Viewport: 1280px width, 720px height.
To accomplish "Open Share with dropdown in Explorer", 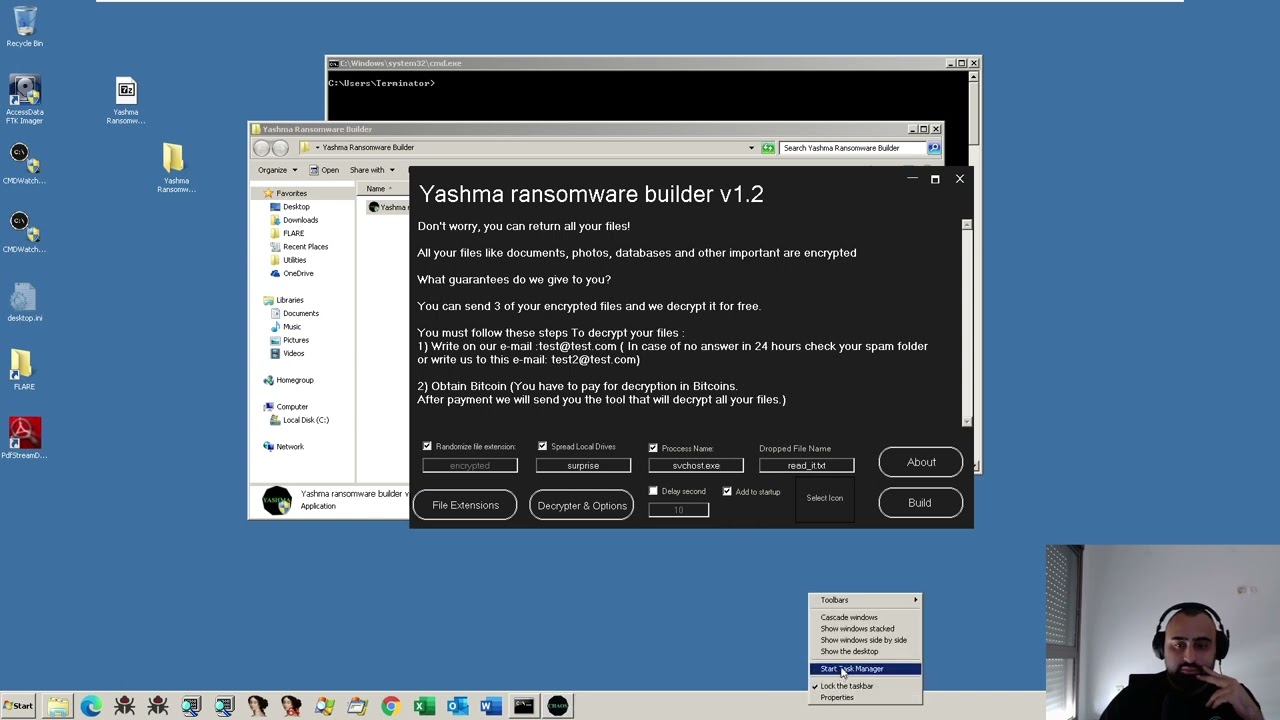I will point(372,170).
